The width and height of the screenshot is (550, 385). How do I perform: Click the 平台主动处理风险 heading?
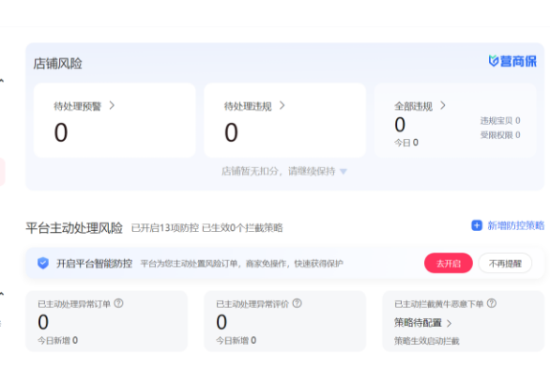74,228
